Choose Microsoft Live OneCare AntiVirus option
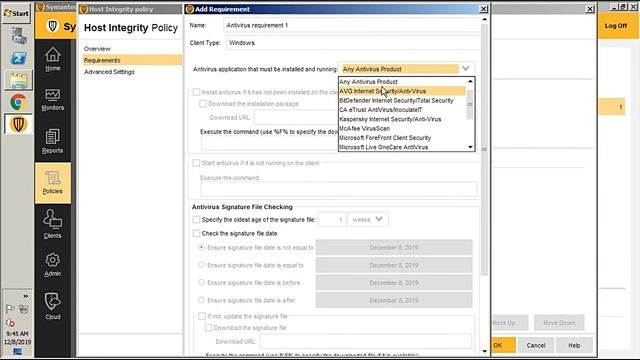Screen dimensions: 640x360 click(402, 147)
